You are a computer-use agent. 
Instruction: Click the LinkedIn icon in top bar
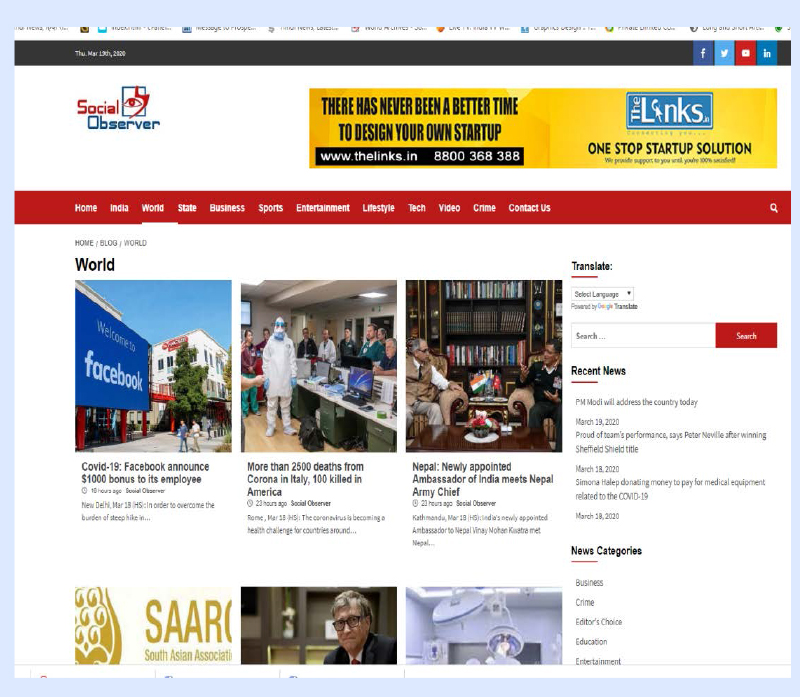[x=767, y=53]
